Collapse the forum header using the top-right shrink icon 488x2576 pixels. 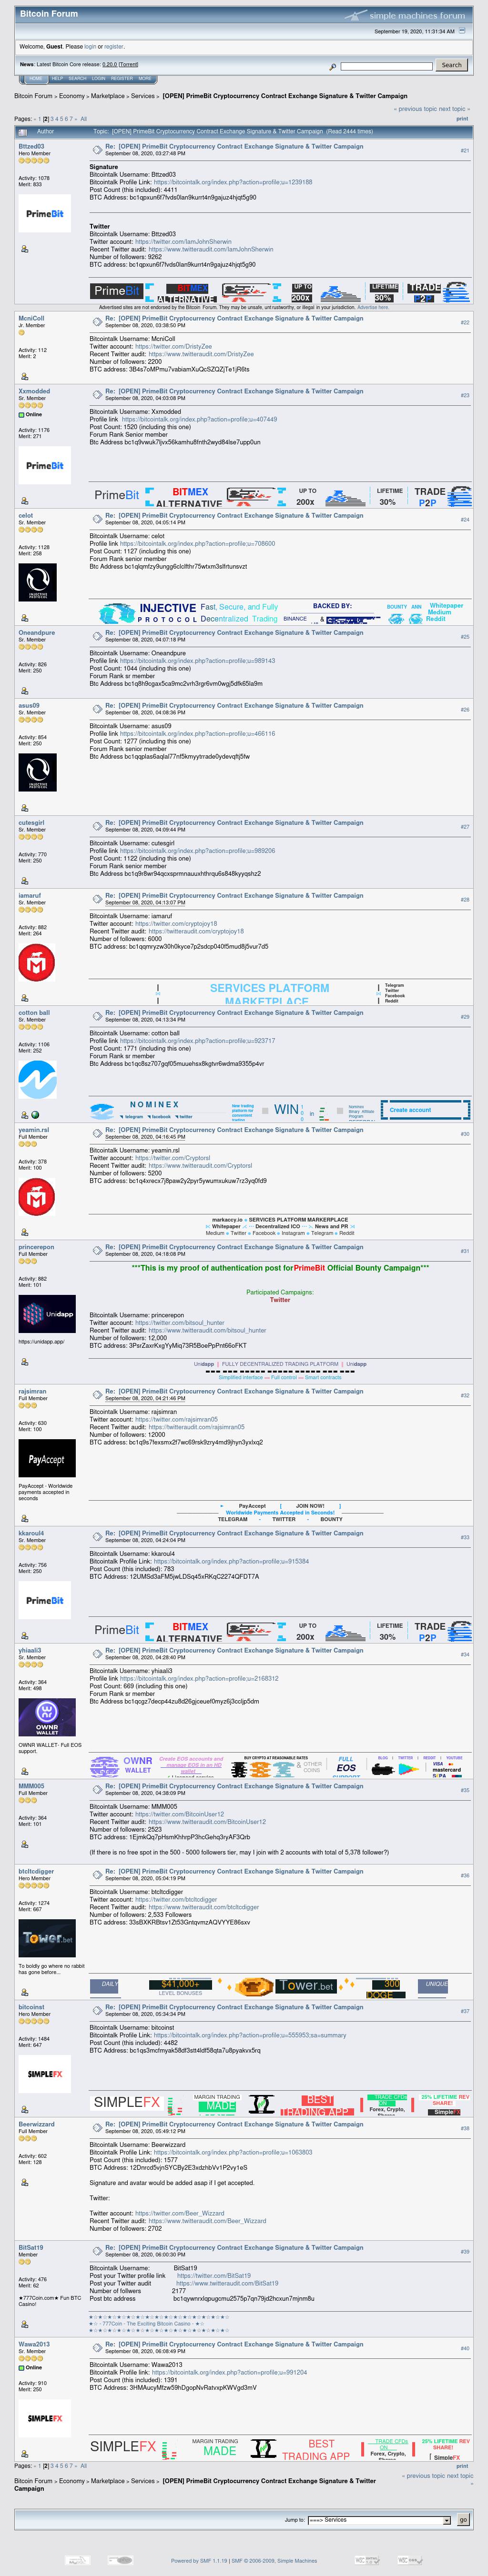click(462, 31)
